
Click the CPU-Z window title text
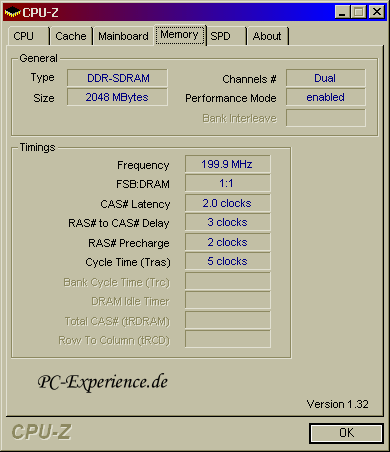click(x=40, y=12)
